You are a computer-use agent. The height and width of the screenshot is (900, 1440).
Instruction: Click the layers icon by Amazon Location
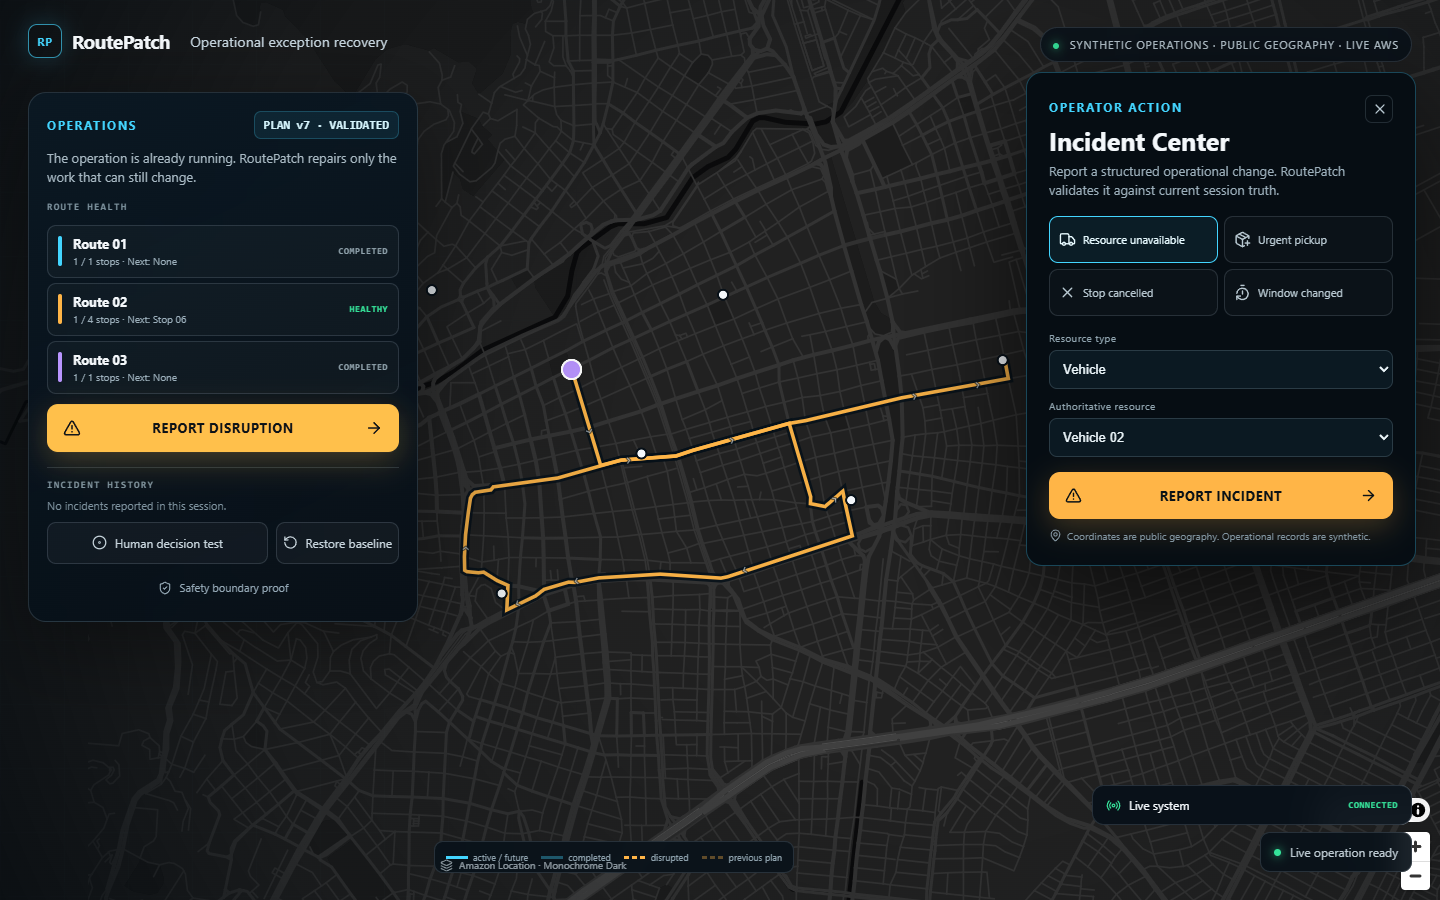pyautogui.click(x=446, y=865)
